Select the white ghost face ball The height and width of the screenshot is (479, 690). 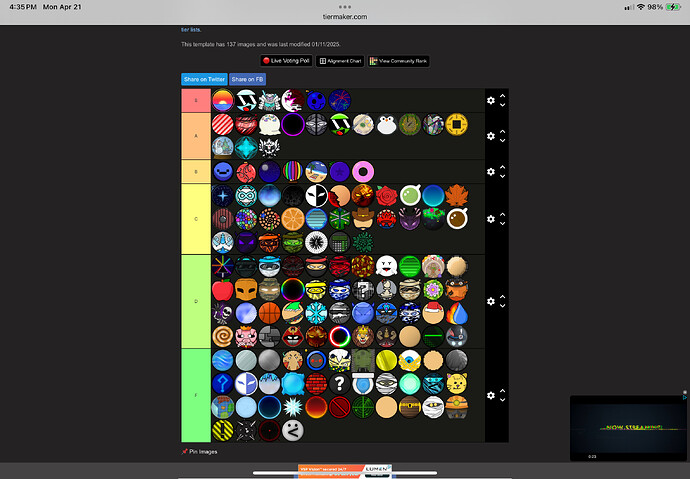386,266
